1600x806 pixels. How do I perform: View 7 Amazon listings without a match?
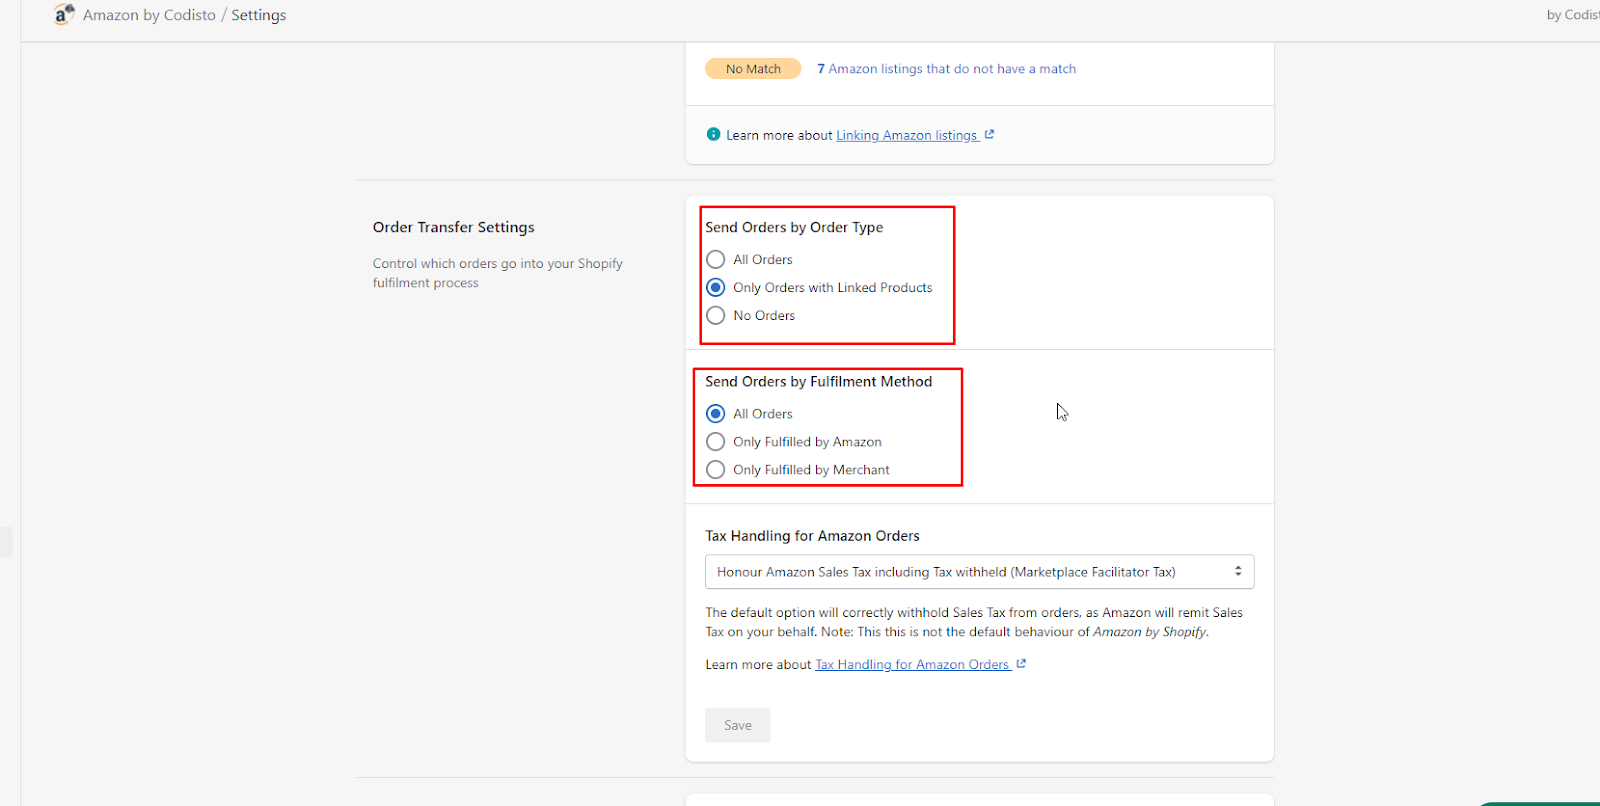[x=946, y=69]
